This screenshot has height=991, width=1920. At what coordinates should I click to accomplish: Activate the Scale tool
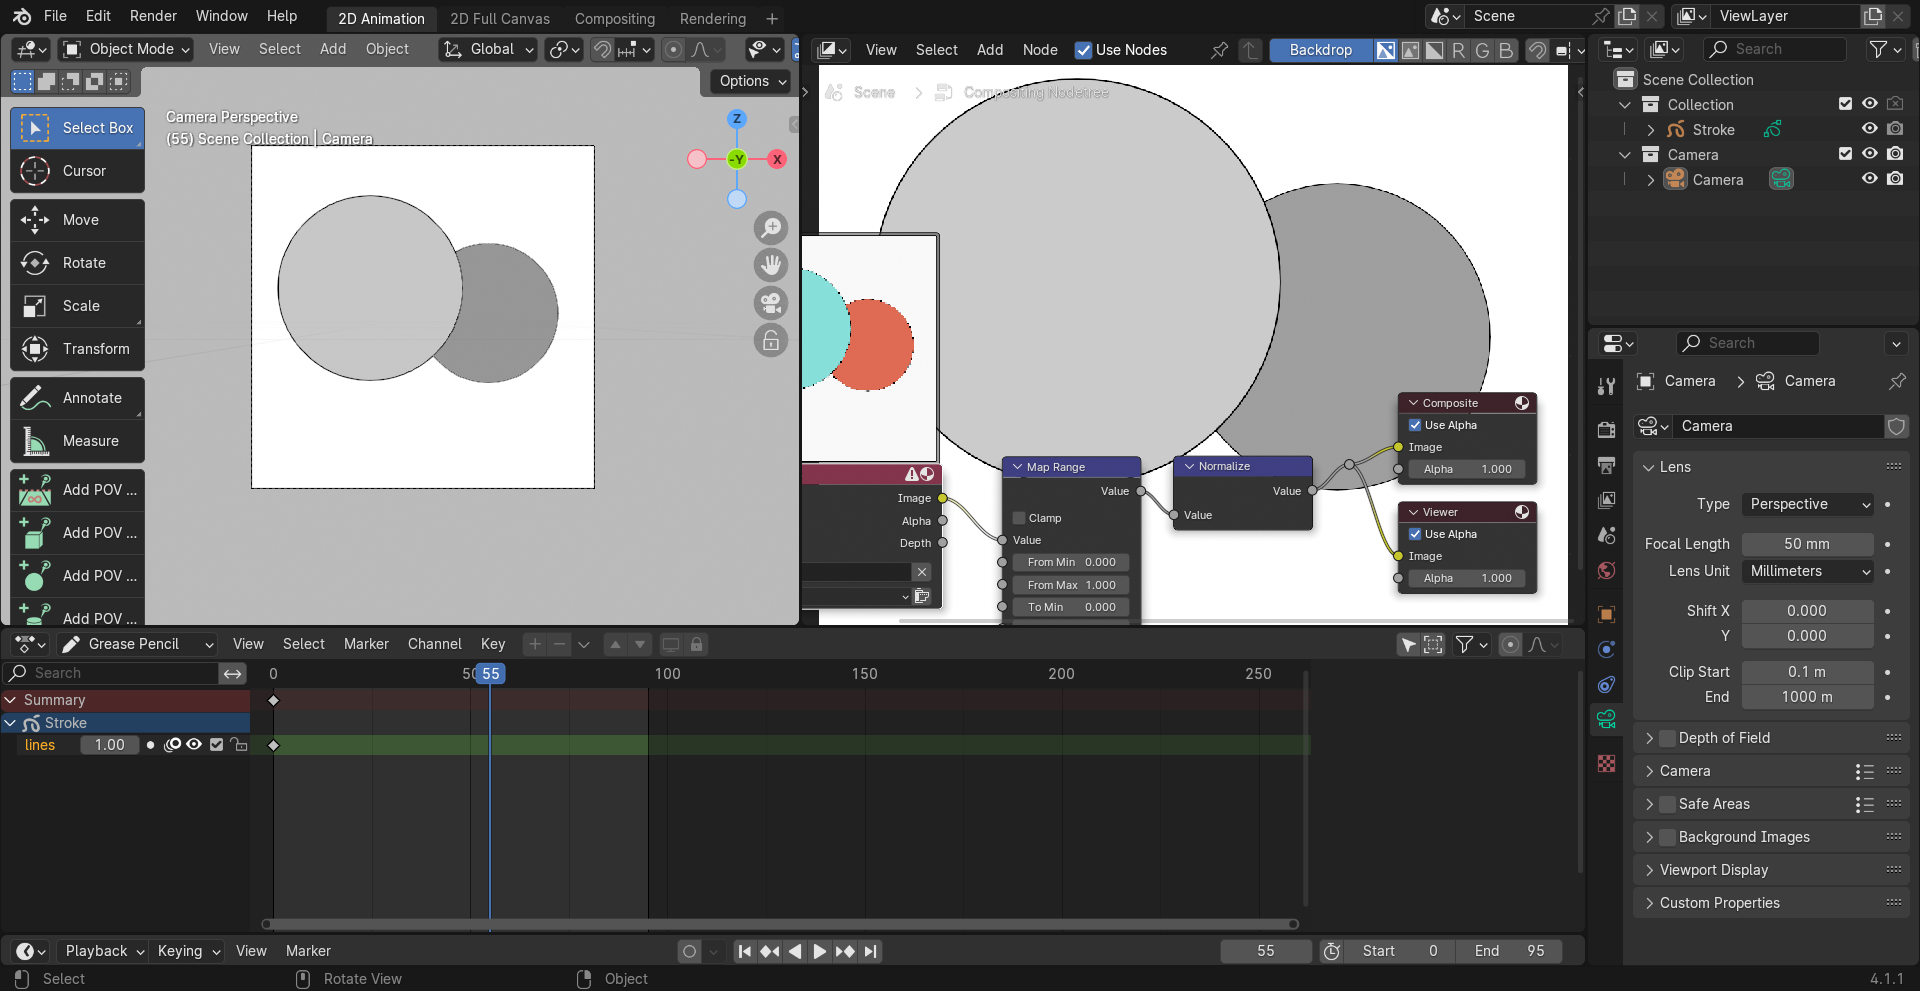point(77,306)
